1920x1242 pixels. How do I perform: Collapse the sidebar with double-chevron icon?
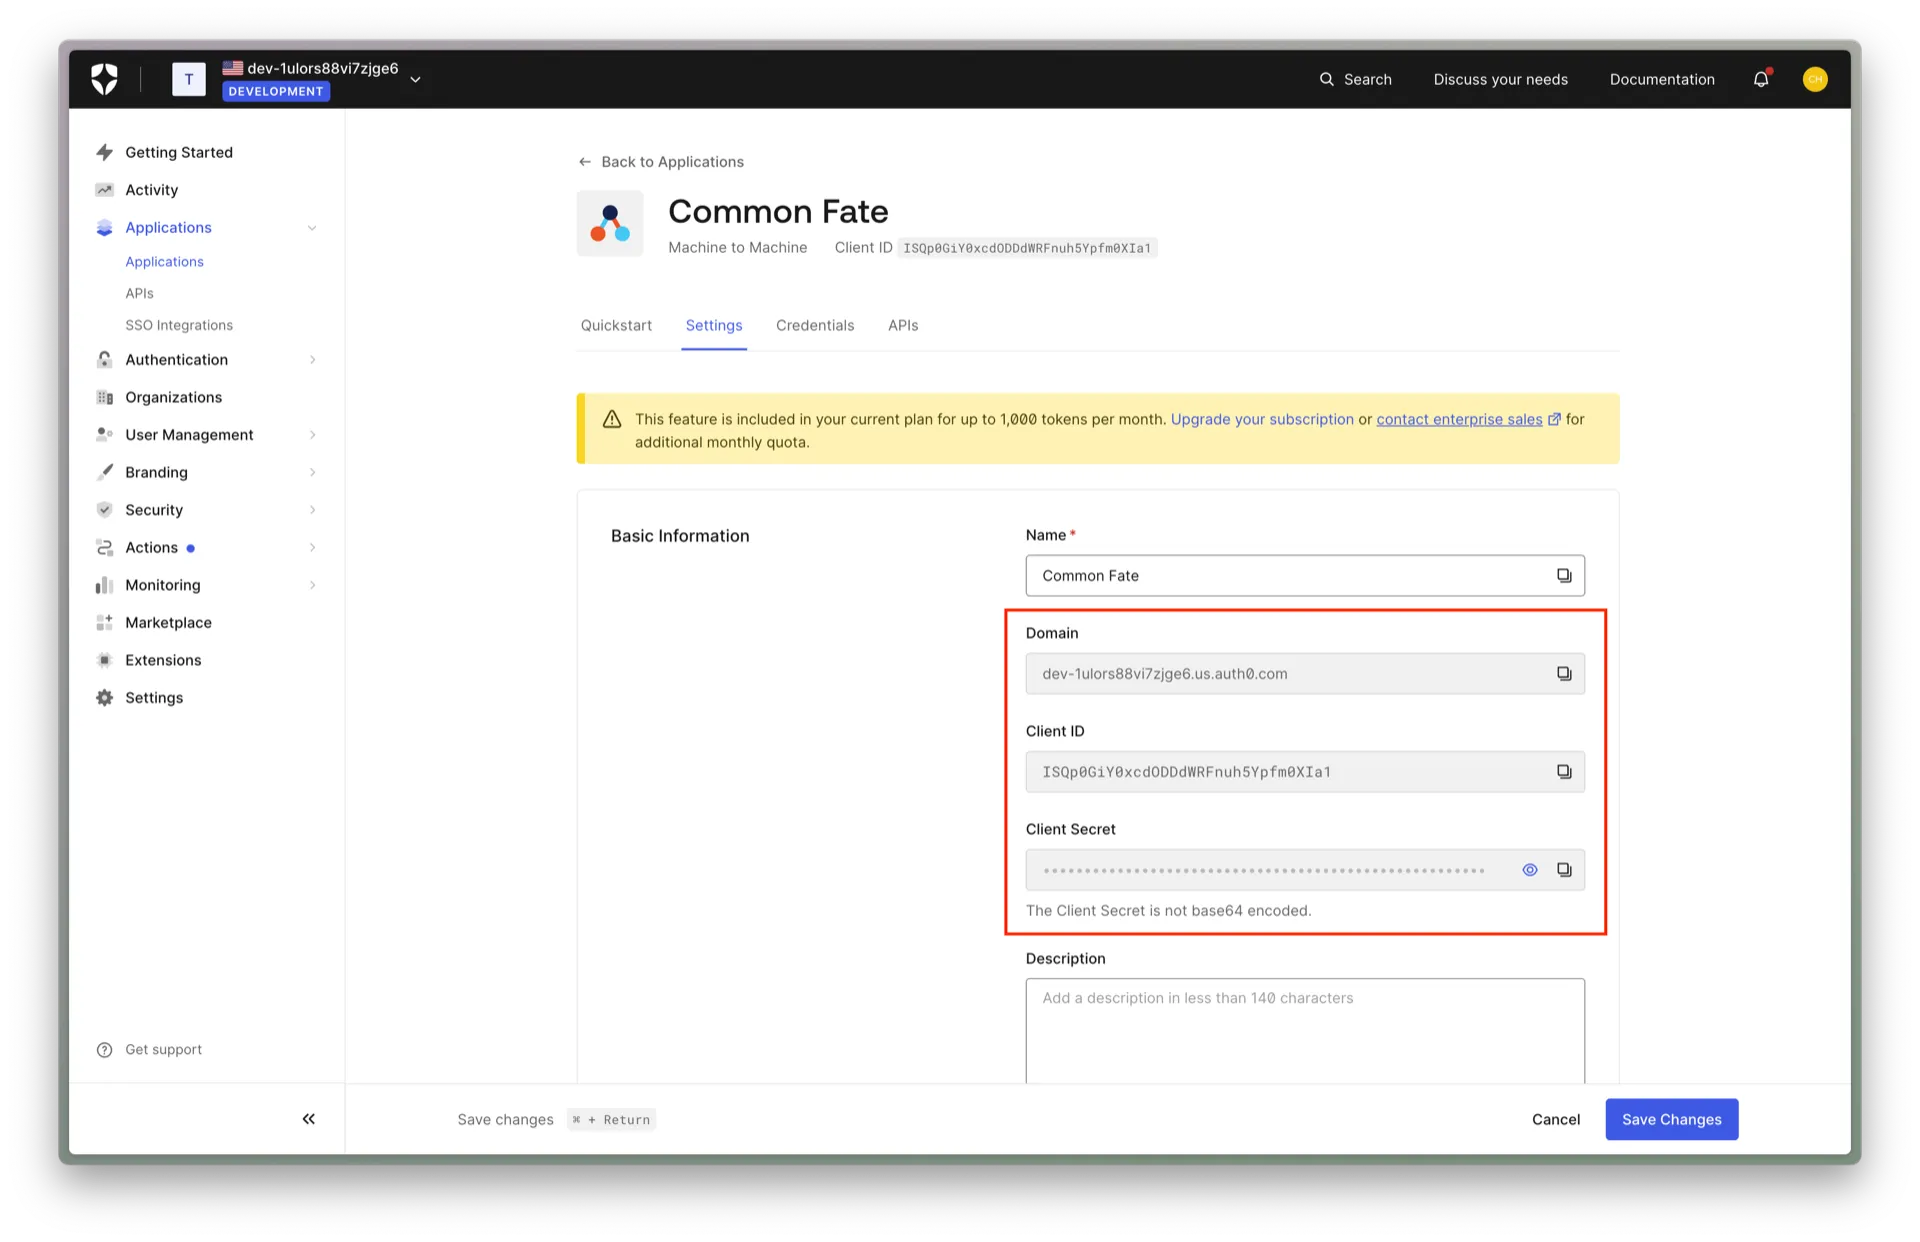coord(308,1119)
